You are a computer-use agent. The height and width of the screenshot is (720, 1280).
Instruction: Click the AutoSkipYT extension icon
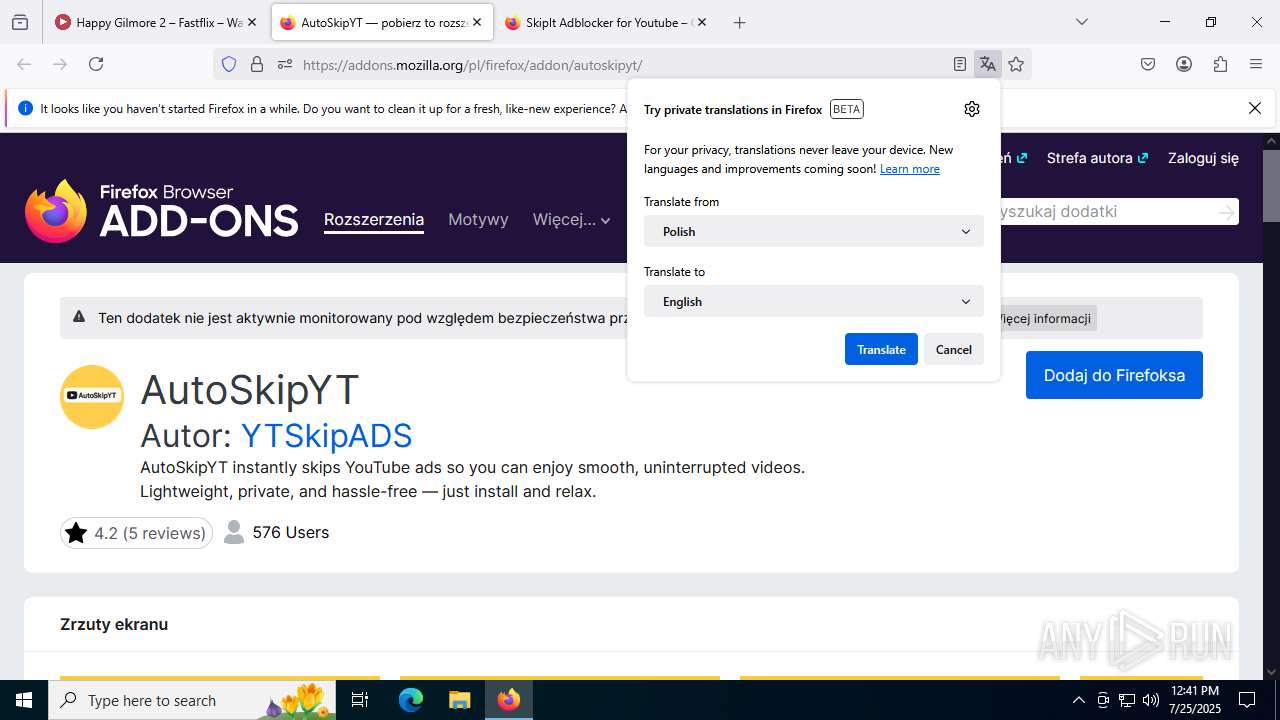pyautogui.click(x=92, y=396)
